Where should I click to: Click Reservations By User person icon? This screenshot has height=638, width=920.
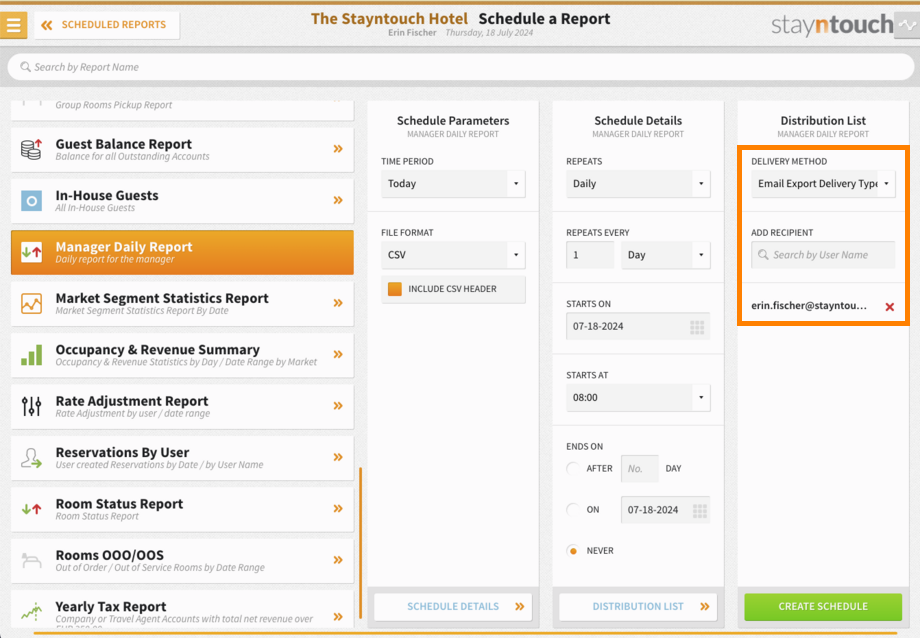32,458
